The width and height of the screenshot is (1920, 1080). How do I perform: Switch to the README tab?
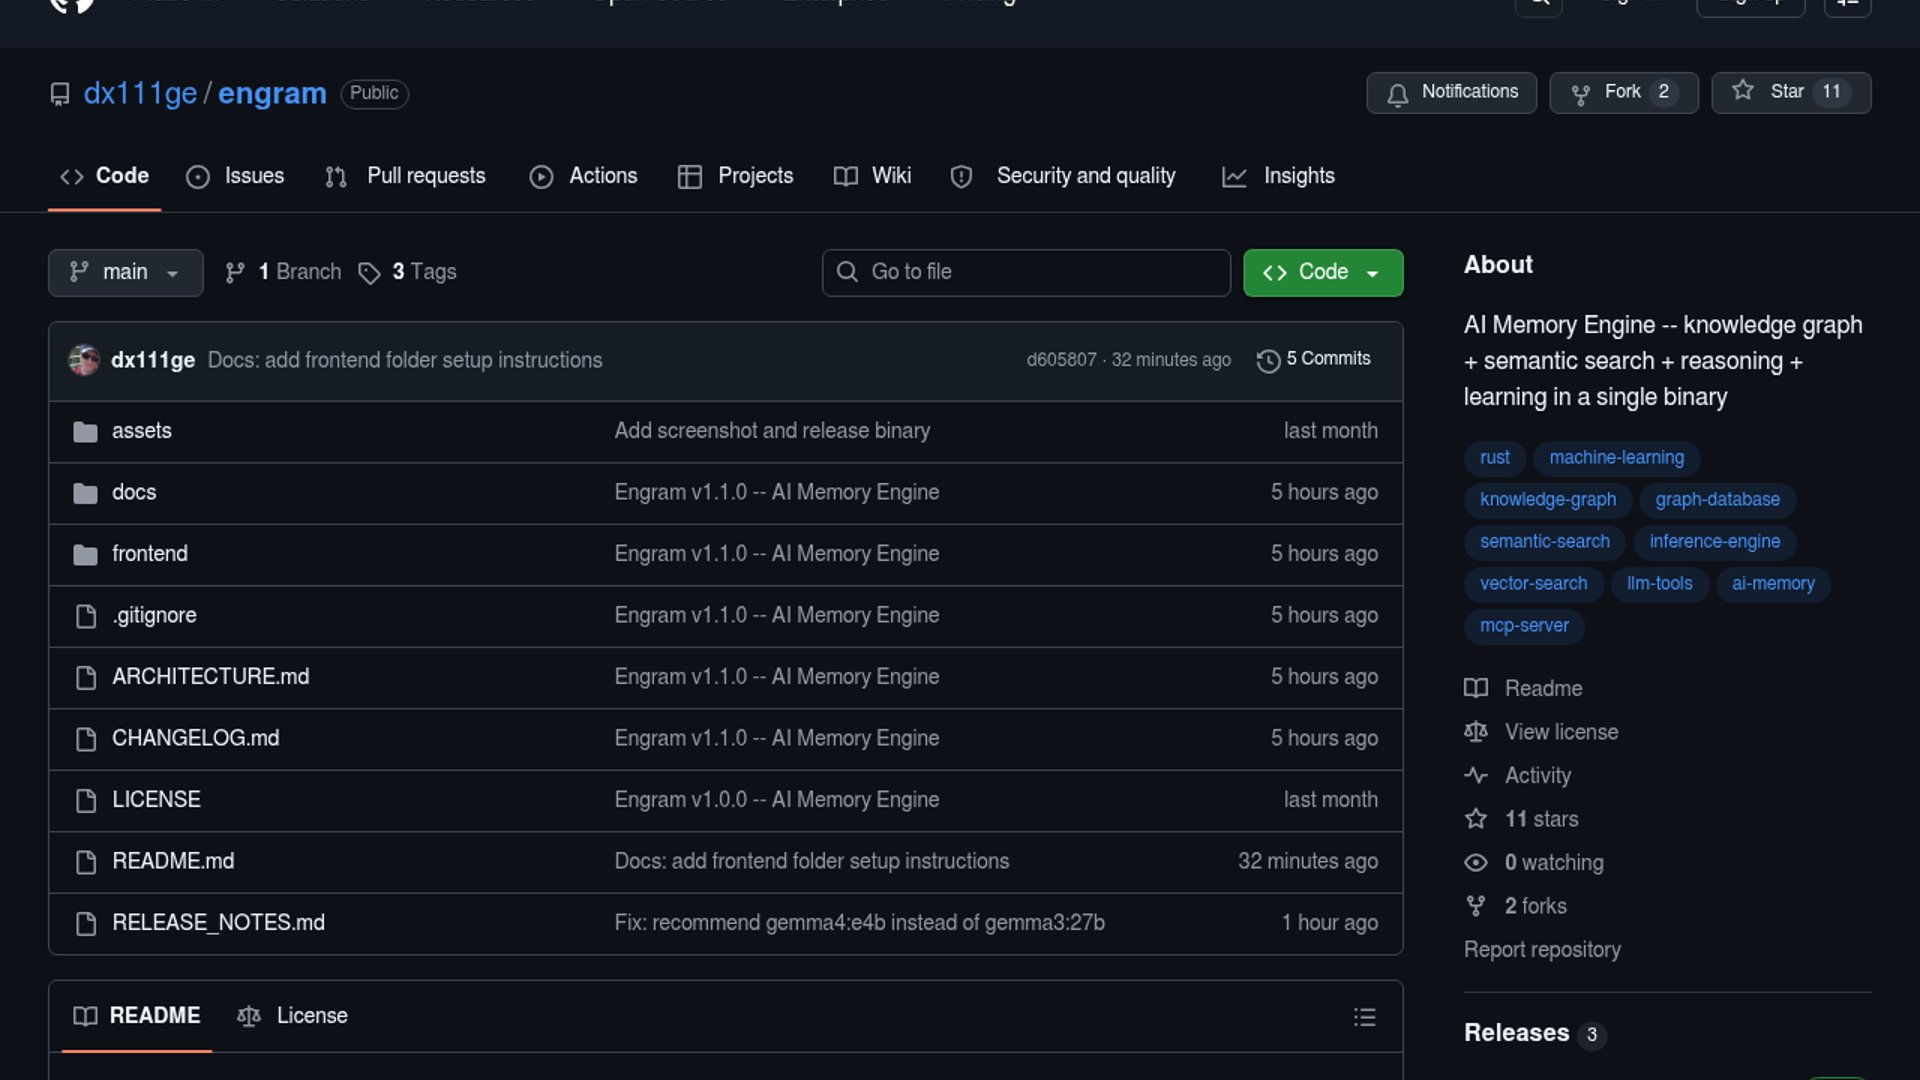[x=137, y=1017]
